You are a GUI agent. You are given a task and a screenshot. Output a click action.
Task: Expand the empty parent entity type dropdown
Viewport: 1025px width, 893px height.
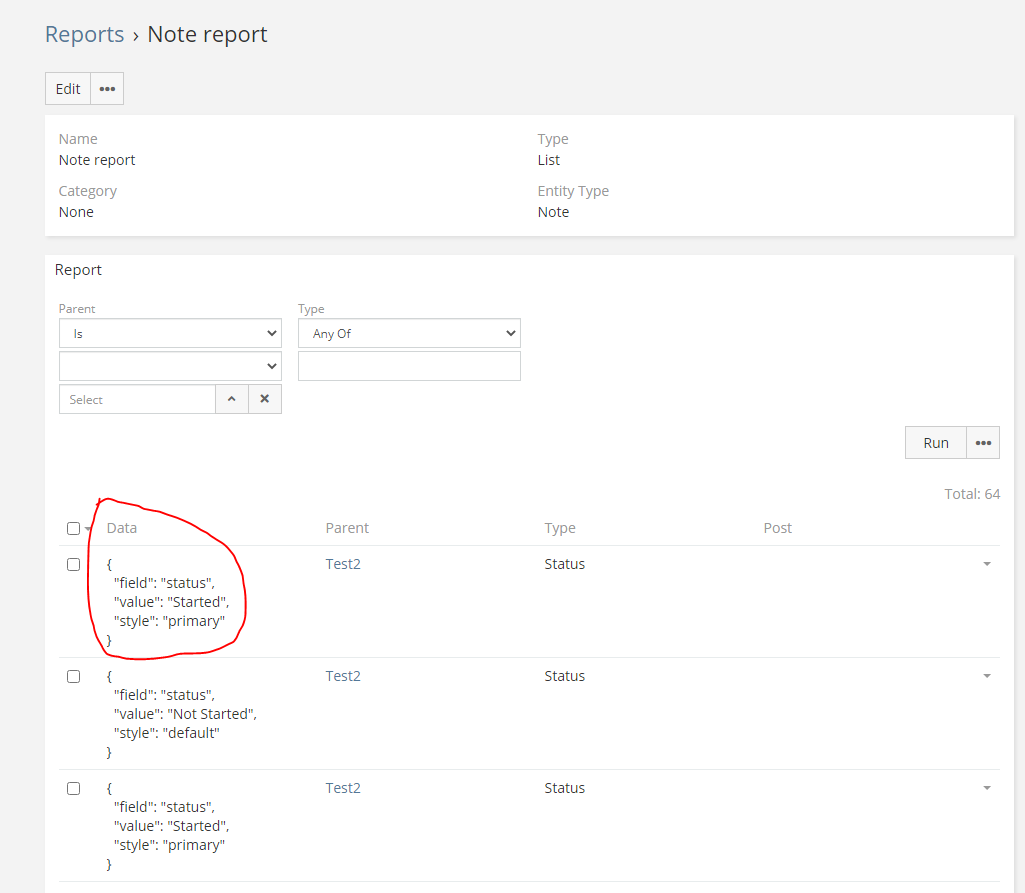[170, 366]
